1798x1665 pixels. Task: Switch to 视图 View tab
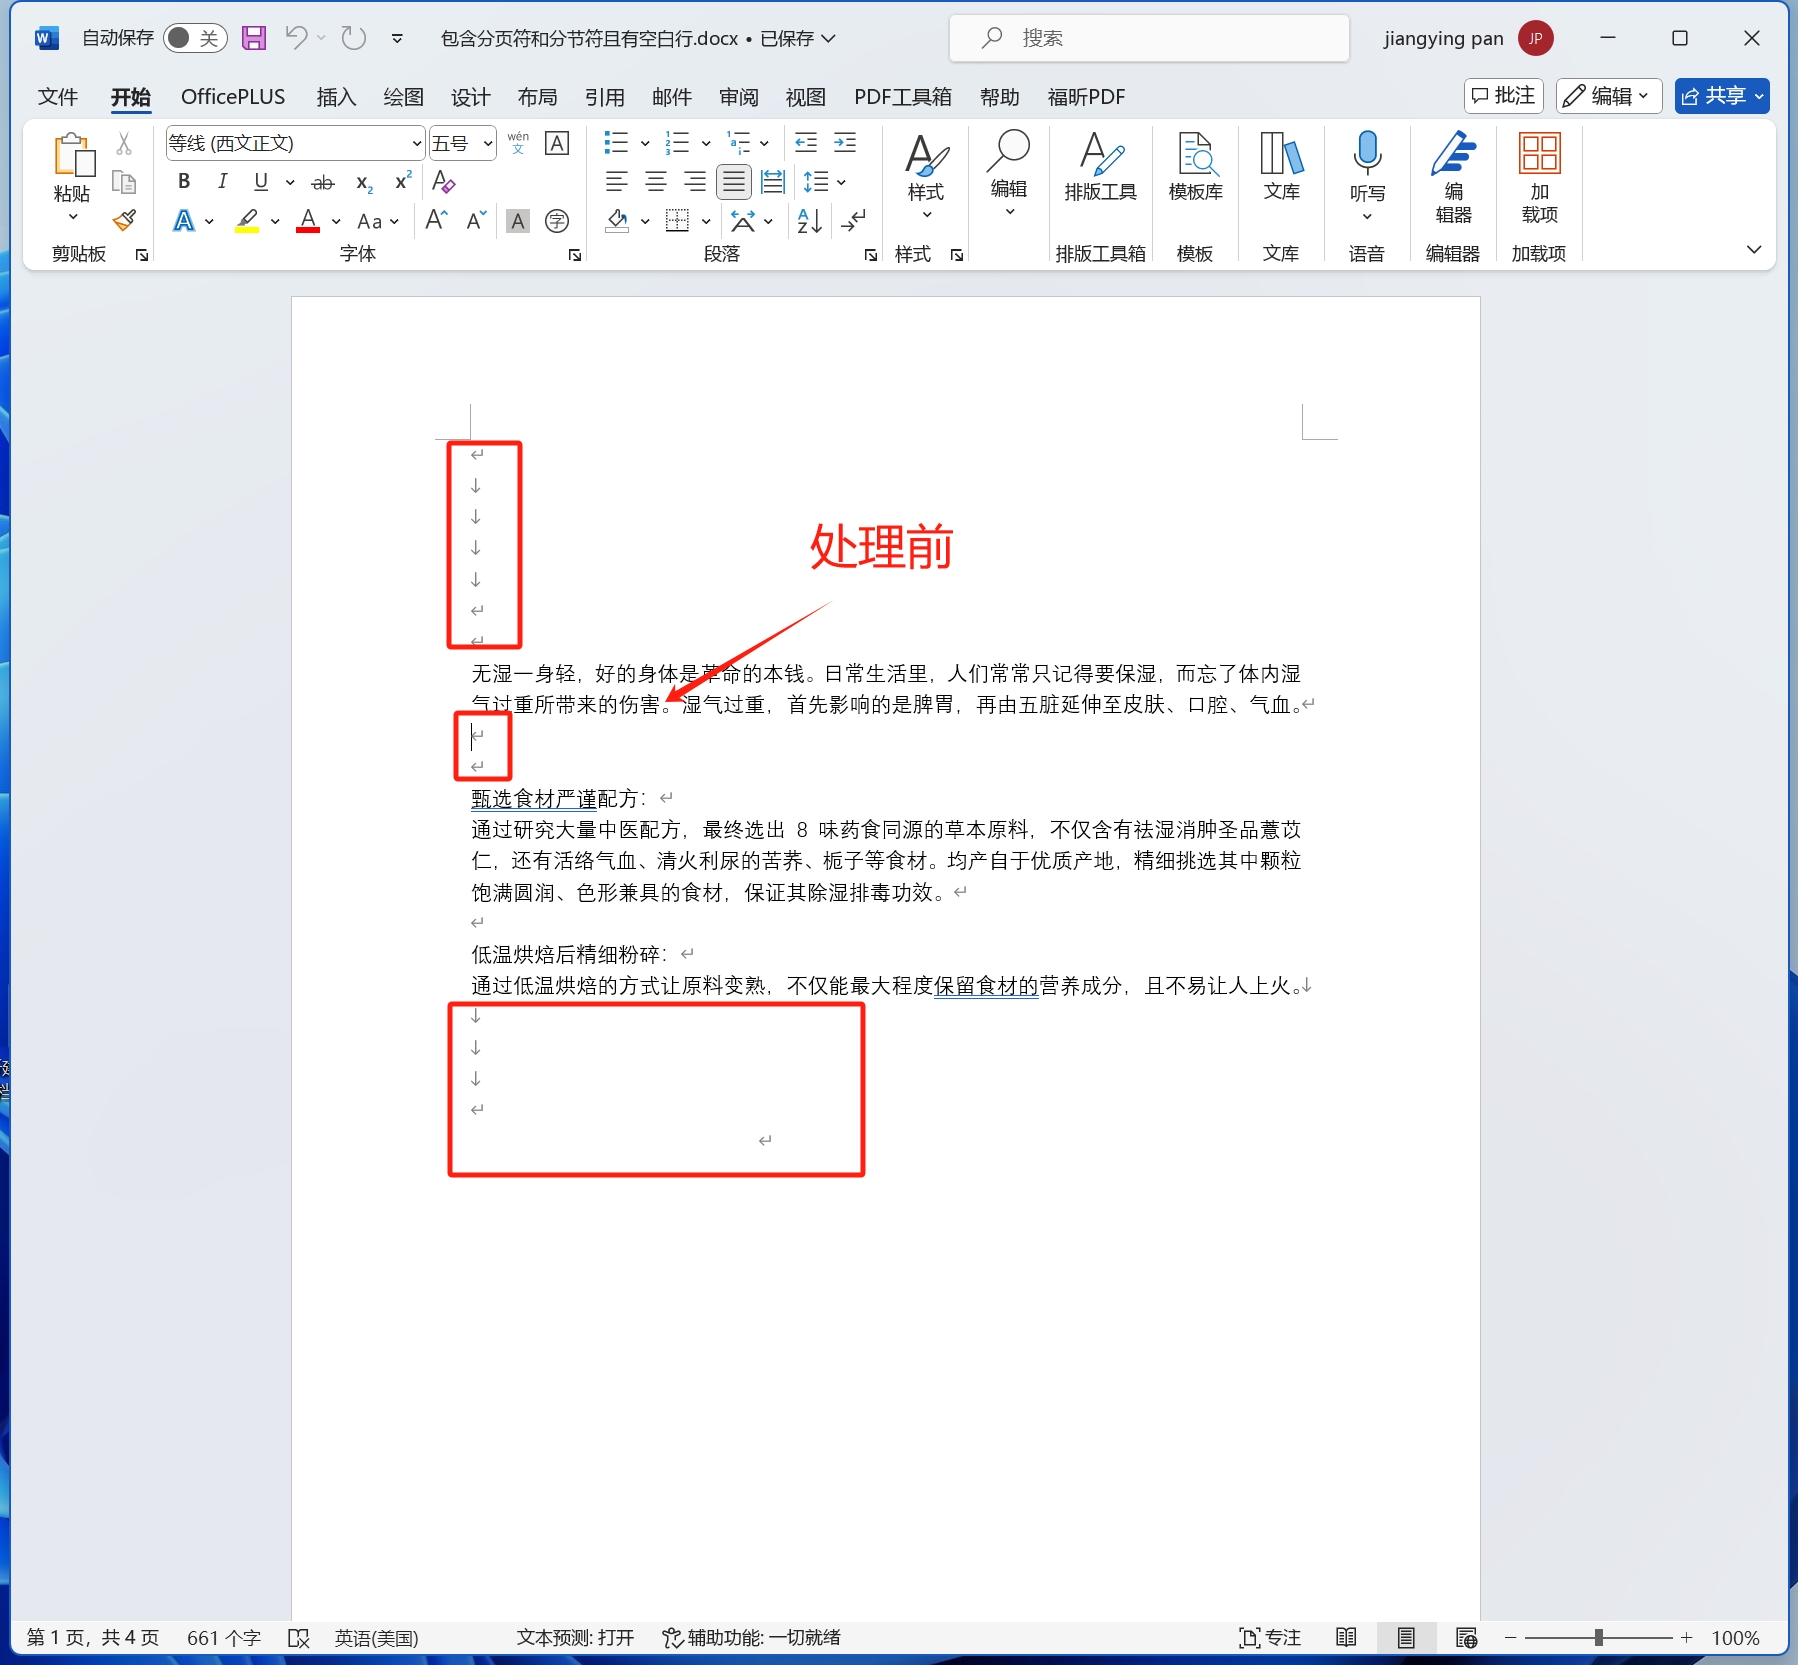pyautogui.click(x=805, y=97)
